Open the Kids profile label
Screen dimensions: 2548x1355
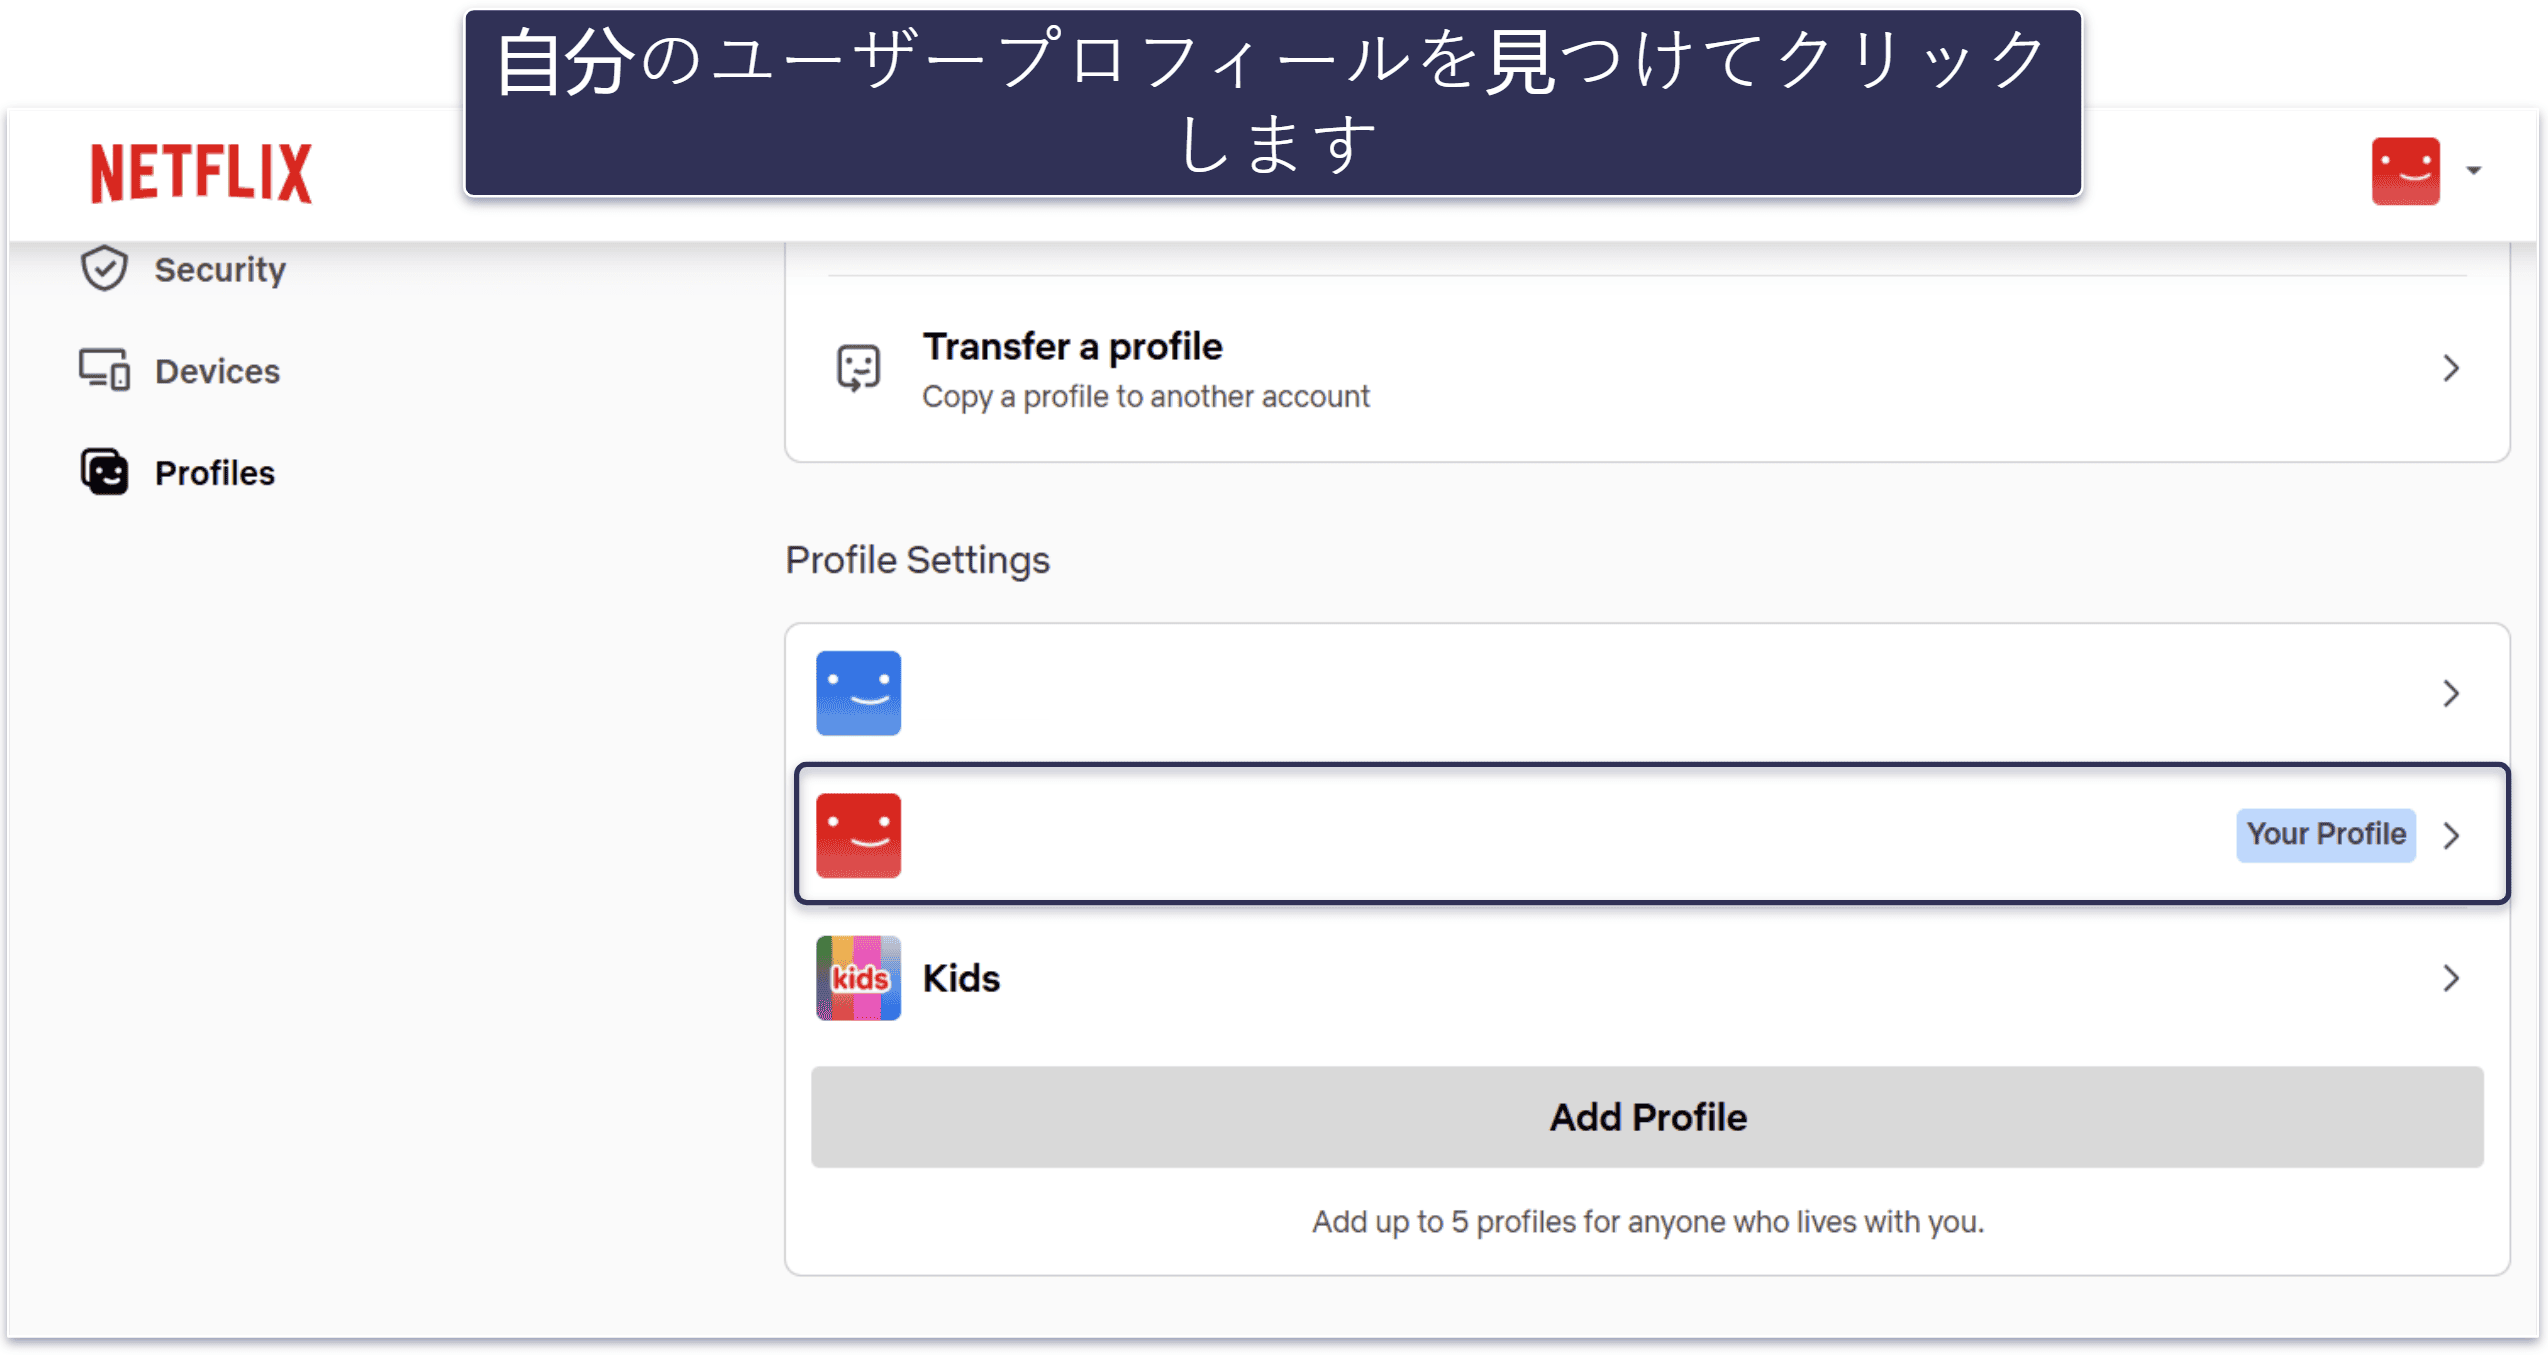(961, 978)
